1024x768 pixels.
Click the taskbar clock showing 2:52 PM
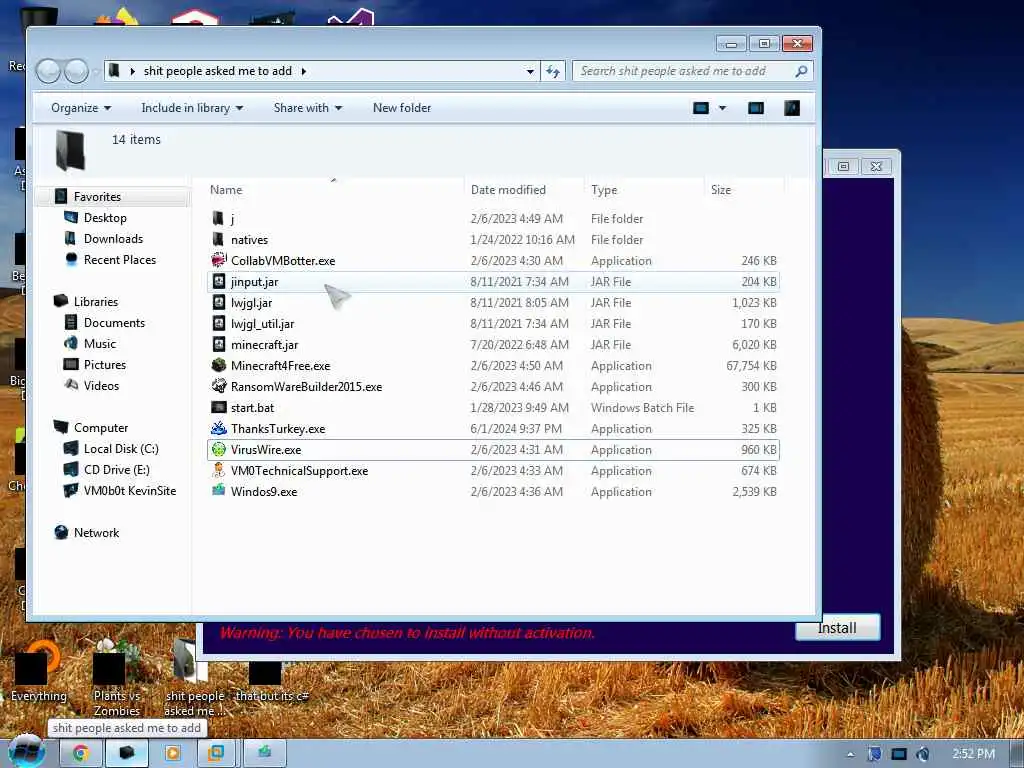(974, 754)
